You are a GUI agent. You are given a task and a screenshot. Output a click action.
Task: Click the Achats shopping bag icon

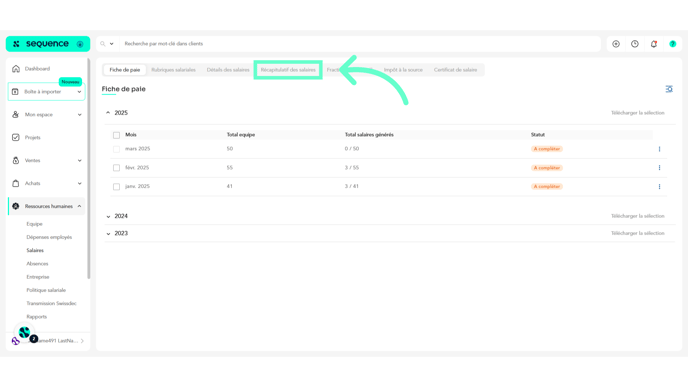pos(16,183)
